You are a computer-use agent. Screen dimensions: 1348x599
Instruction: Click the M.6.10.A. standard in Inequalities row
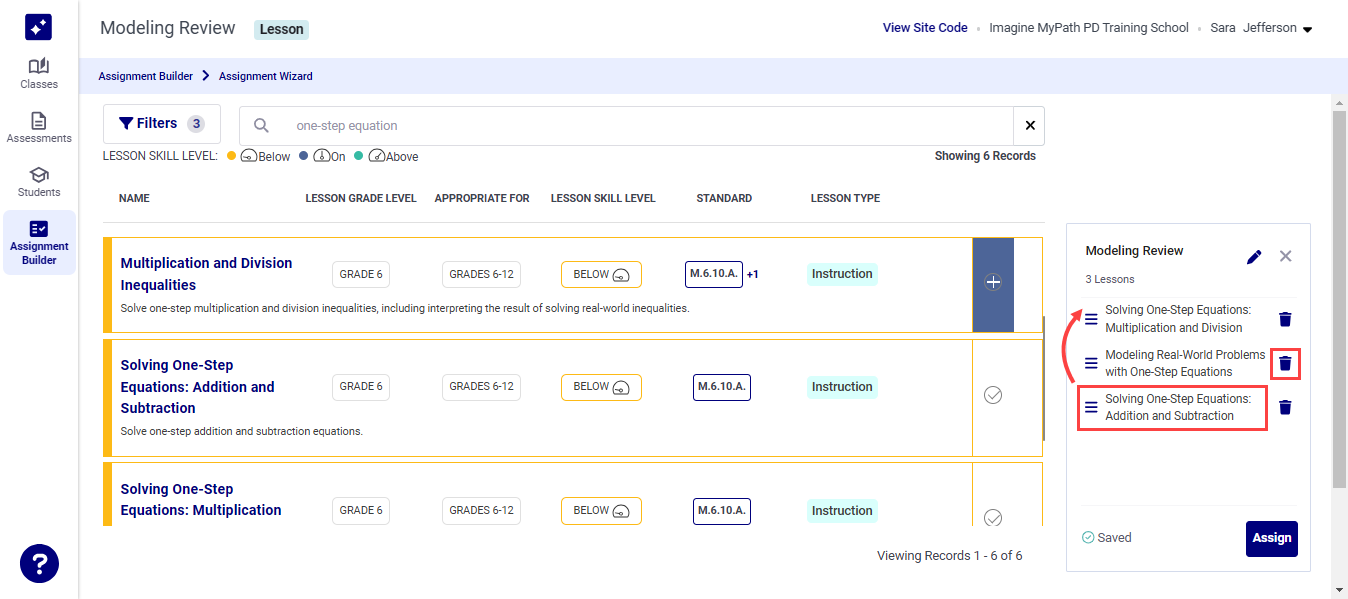(x=714, y=274)
